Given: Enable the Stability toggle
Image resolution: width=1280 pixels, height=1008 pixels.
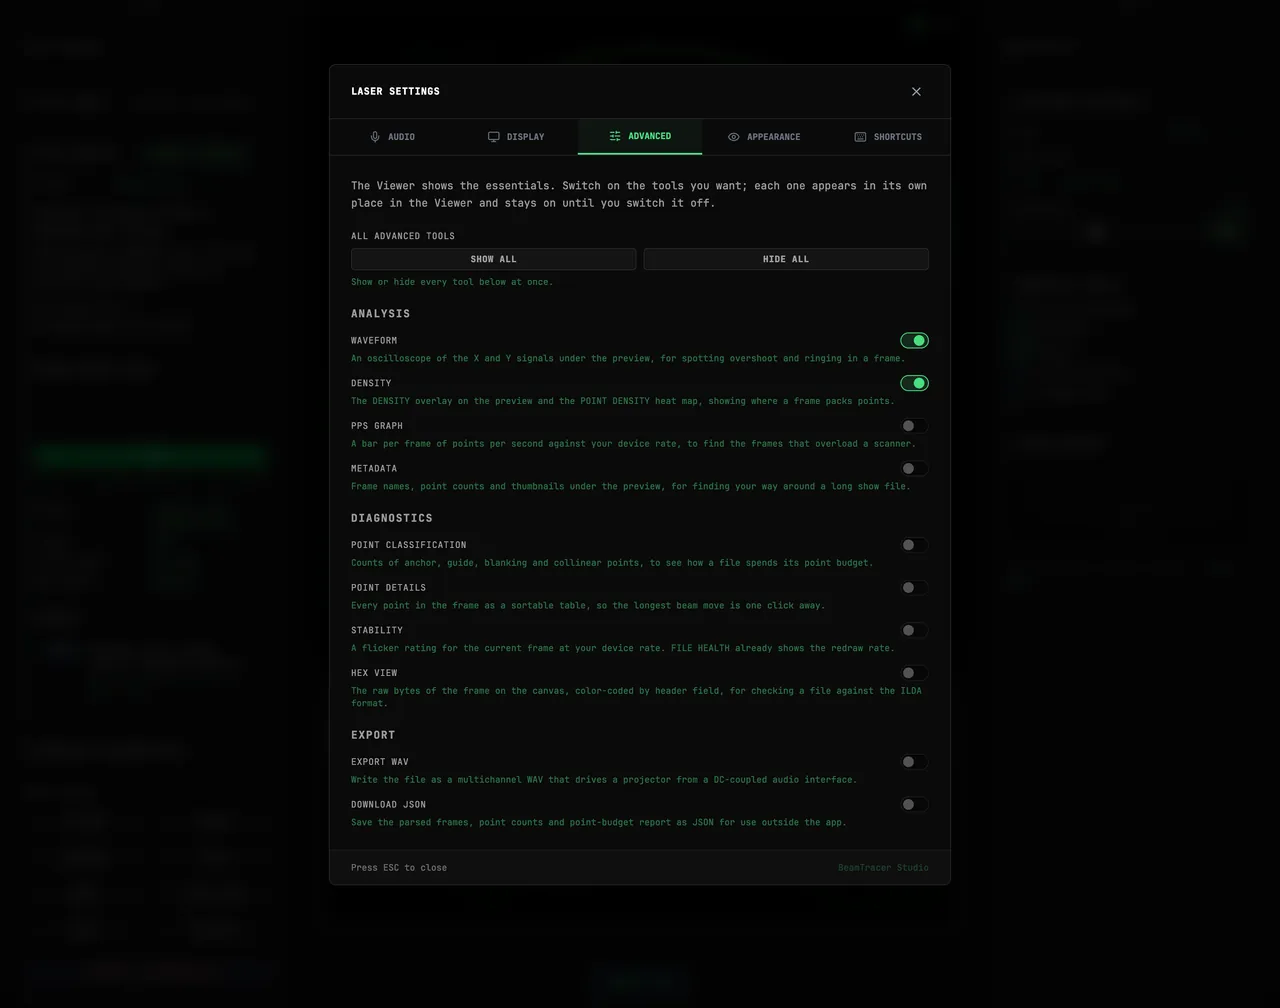Looking at the screenshot, I should pyautogui.click(x=914, y=630).
